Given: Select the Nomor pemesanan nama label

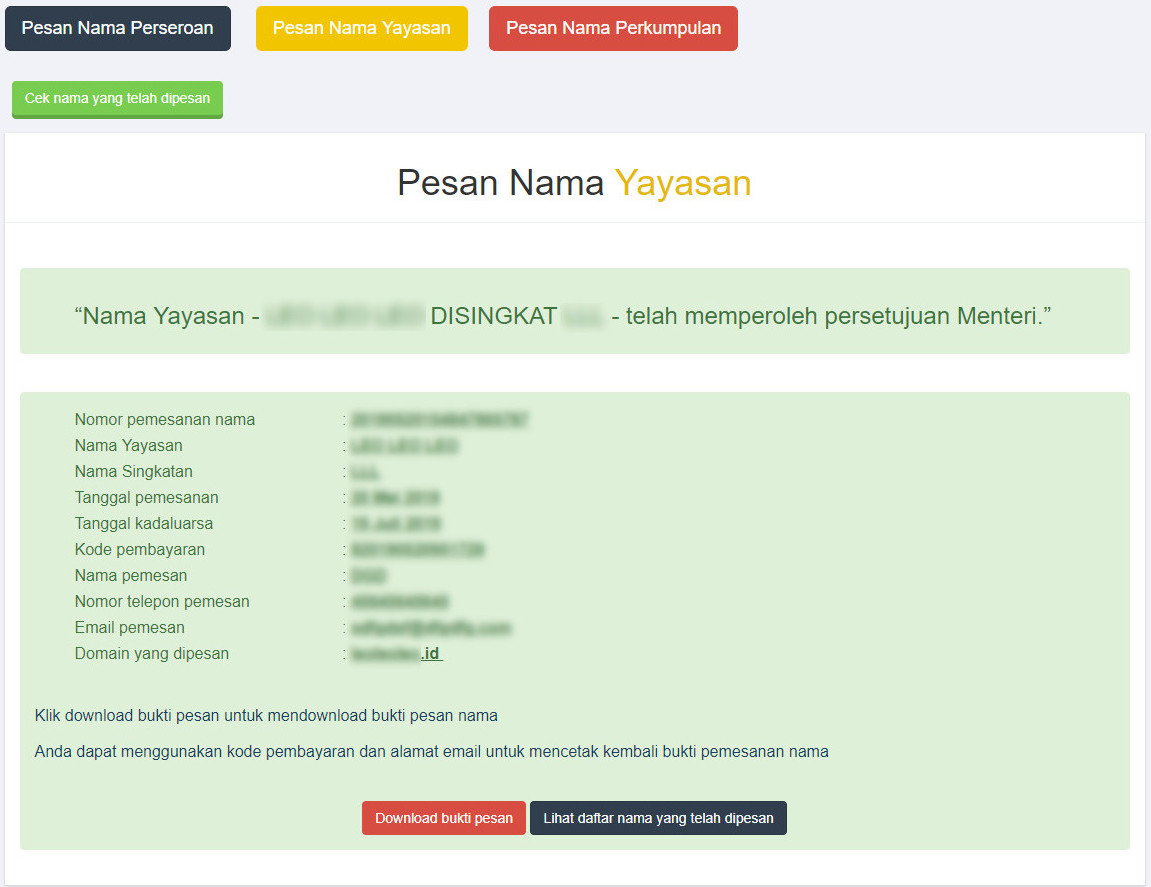Looking at the screenshot, I should click(x=164, y=420).
